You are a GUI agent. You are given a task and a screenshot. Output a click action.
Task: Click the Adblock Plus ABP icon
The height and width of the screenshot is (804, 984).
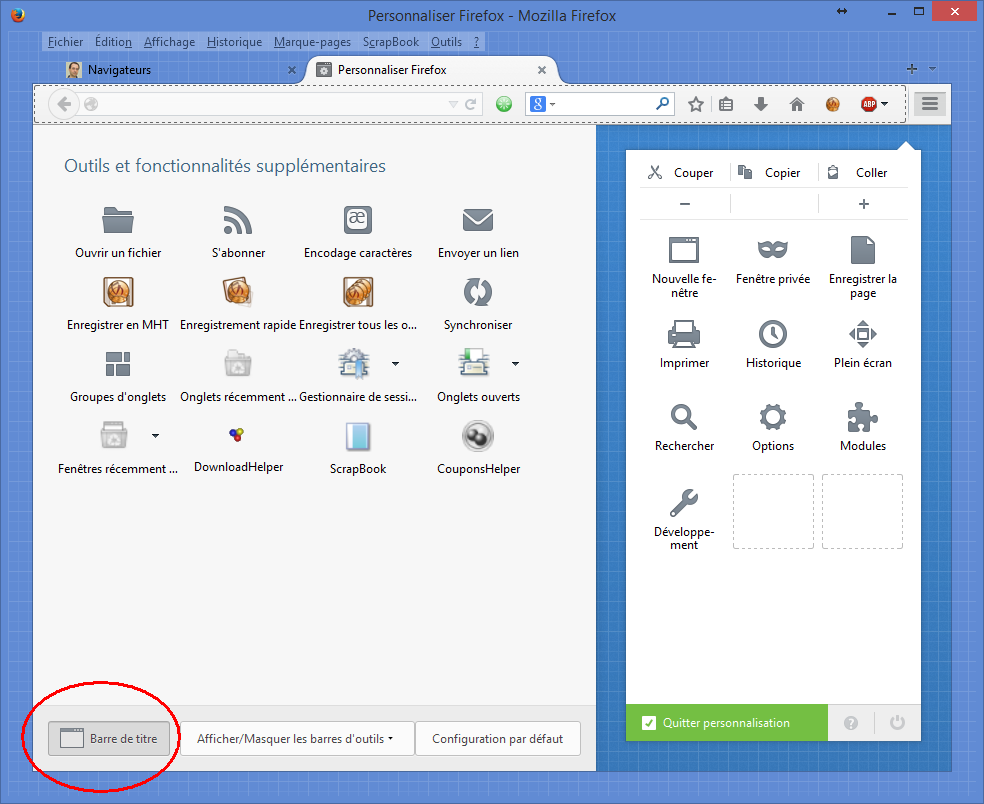point(869,104)
